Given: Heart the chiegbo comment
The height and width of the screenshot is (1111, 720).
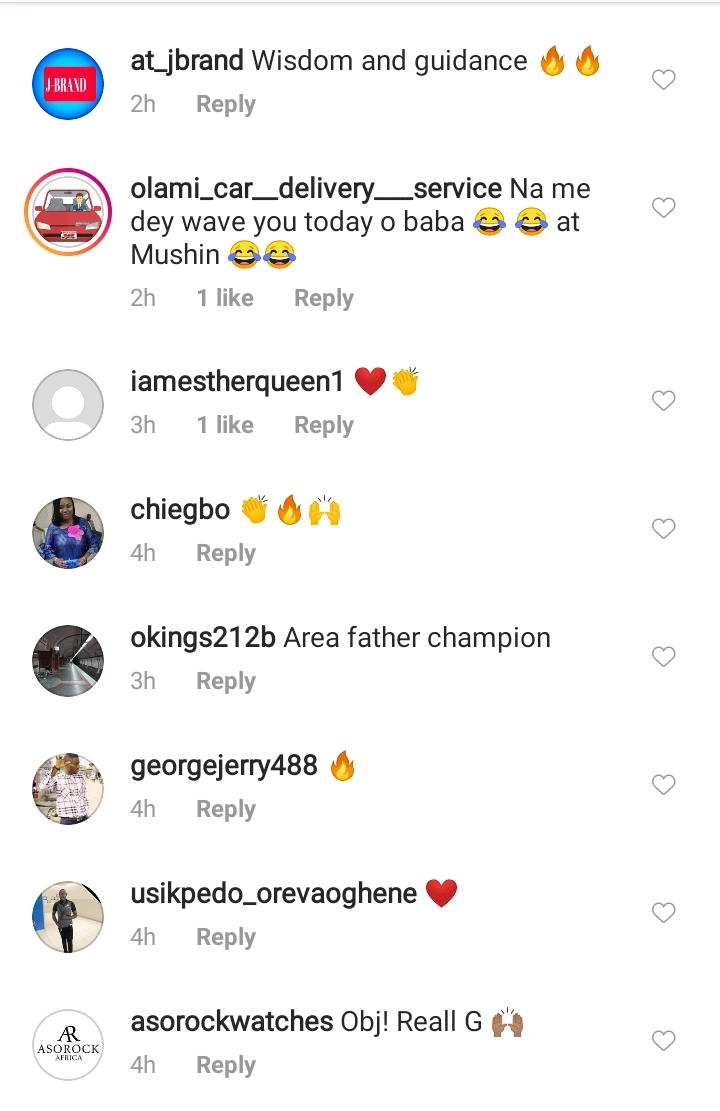Looking at the screenshot, I should tap(664, 529).
